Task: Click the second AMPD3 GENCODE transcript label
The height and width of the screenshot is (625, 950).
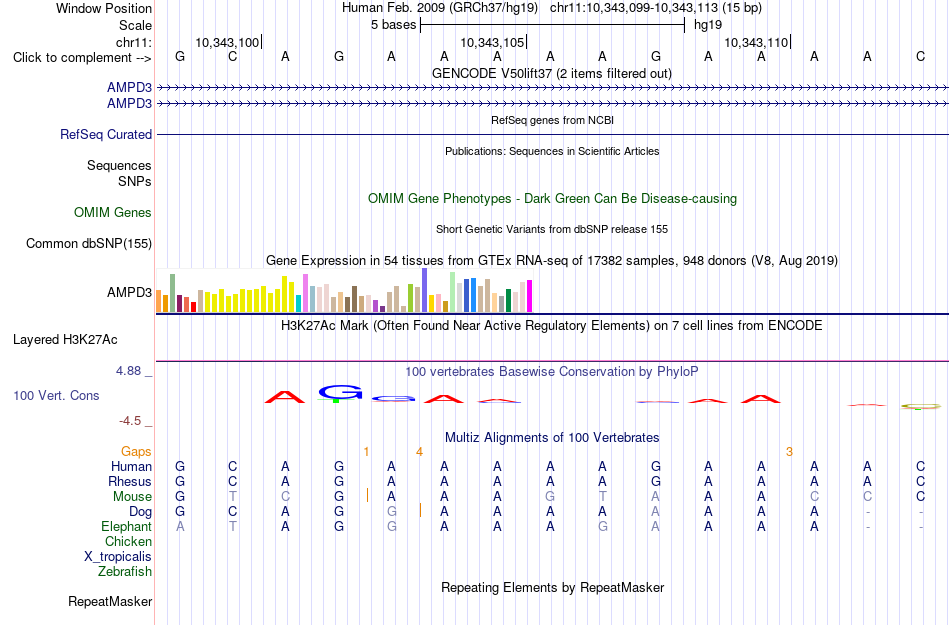Action: tap(129, 104)
